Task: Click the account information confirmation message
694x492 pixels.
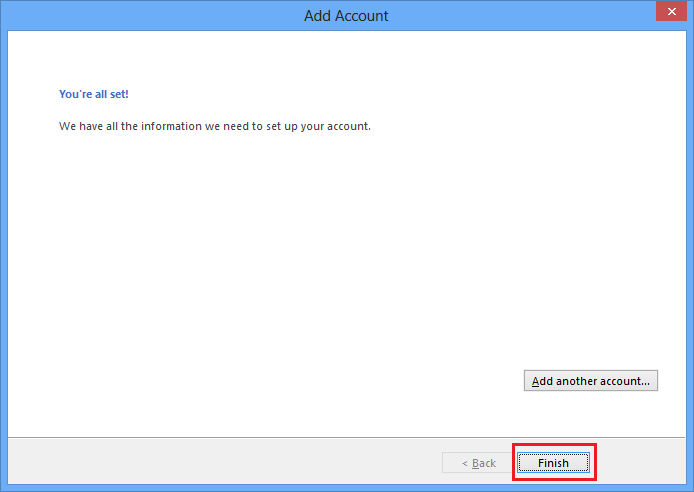Action: click(215, 127)
